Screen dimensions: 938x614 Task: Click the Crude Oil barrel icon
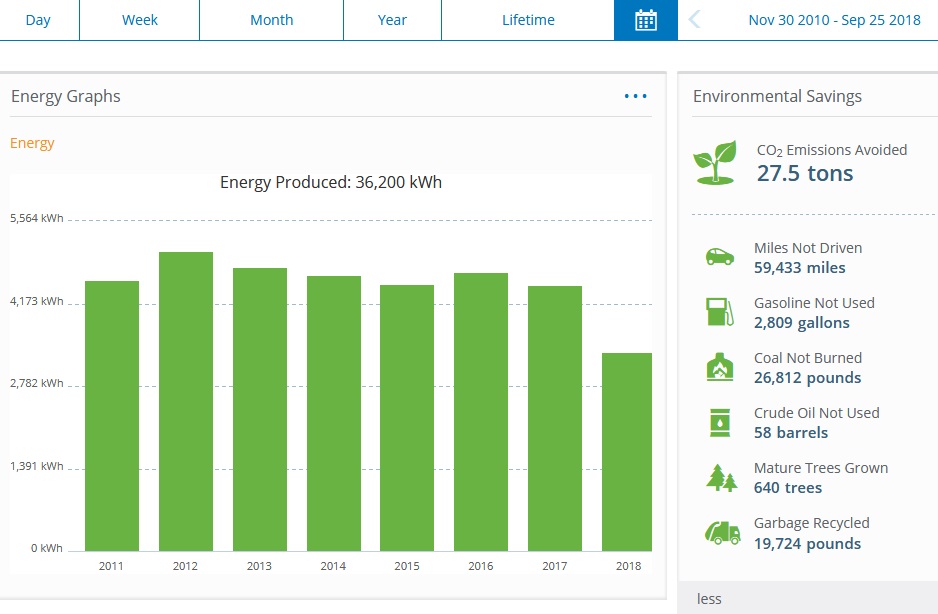[x=720, y=422]
